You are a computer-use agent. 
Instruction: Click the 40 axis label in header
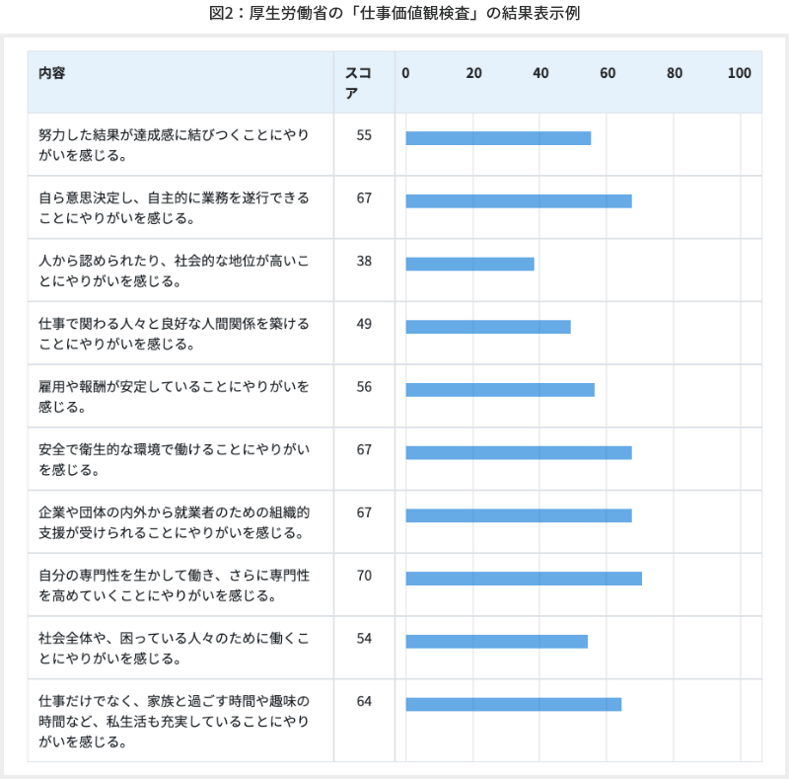click(x=541, y=73)
